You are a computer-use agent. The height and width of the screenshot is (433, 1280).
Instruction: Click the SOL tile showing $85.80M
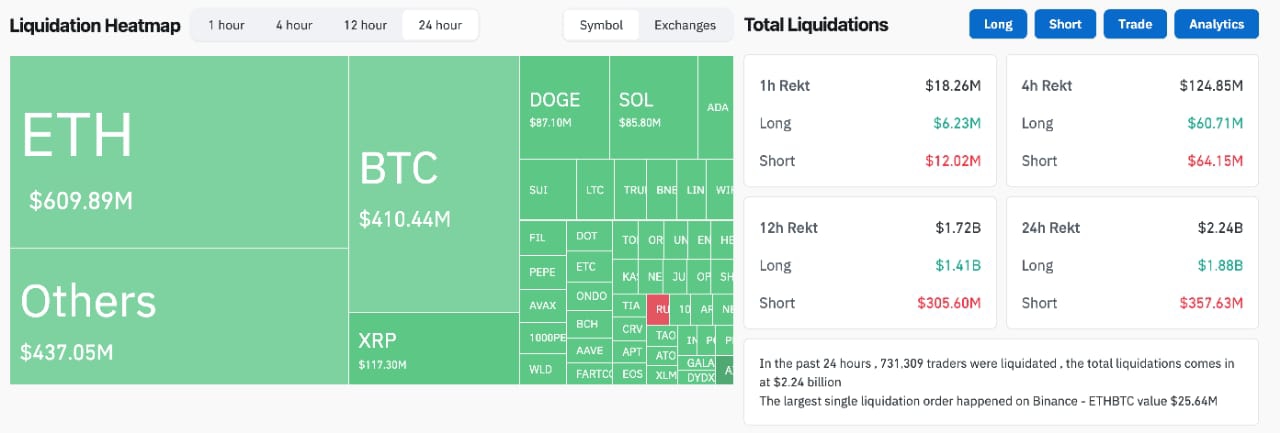[653, 108]
